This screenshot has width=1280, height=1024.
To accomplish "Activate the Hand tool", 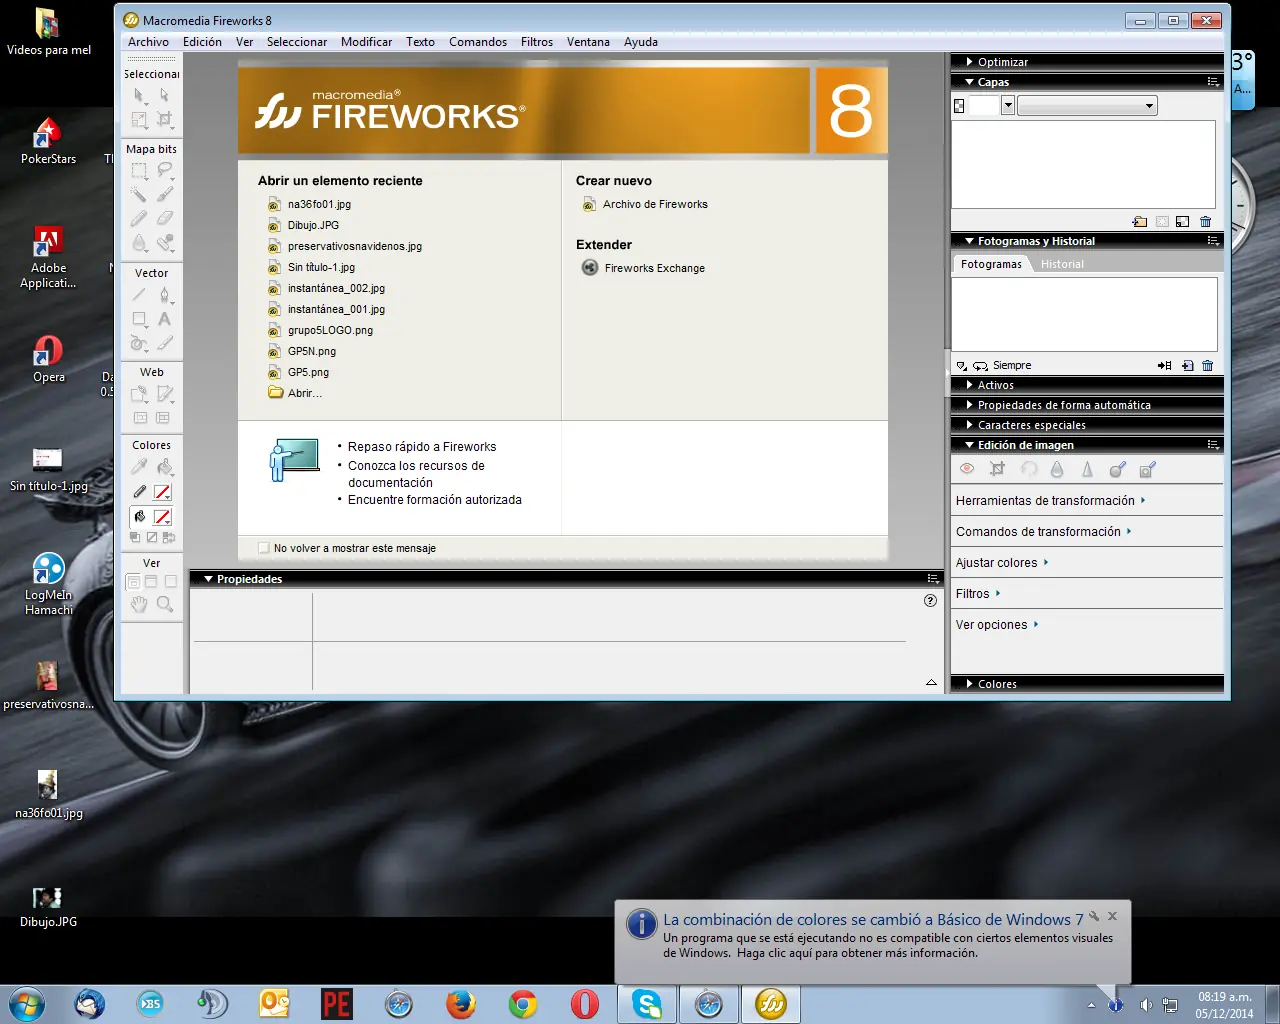I will (139, 604).
